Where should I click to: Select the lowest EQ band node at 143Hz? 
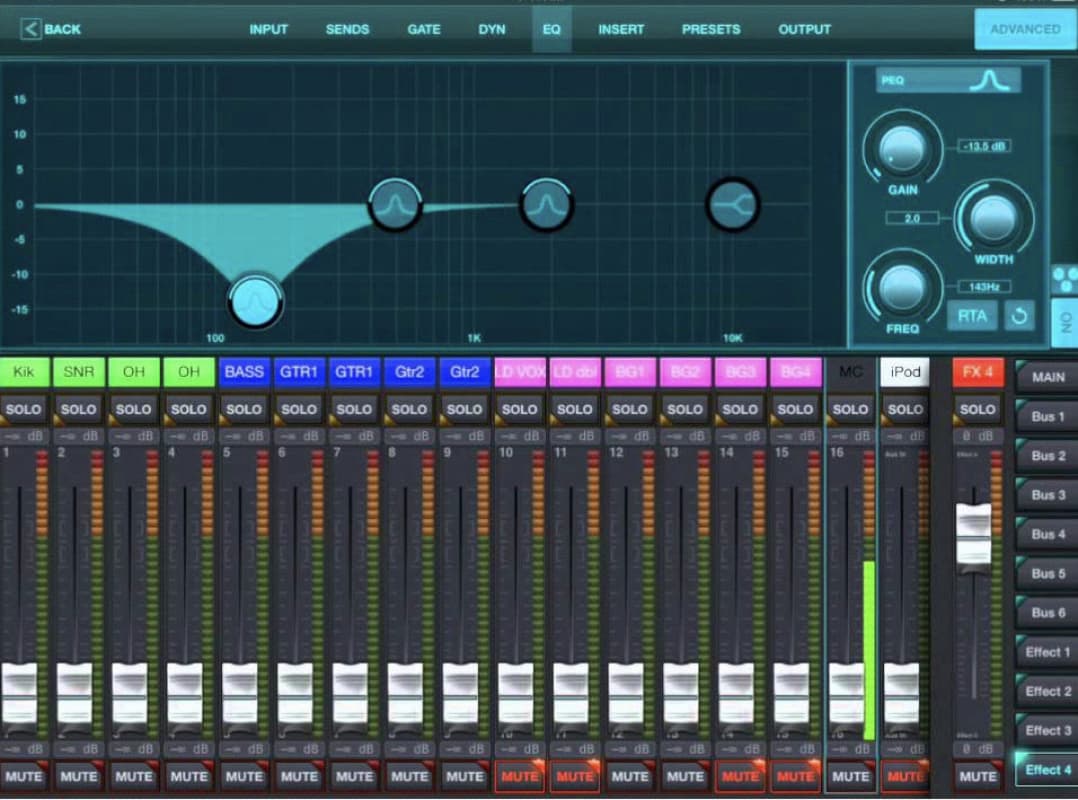(255, 299)
